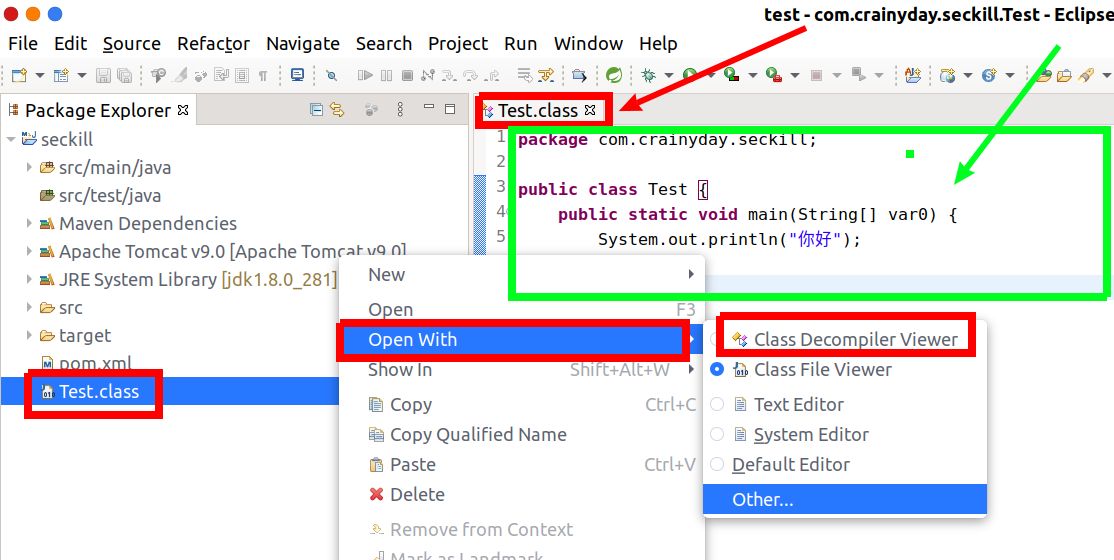Expand the target folder node
1114x560 pixels.
[29, 335]
